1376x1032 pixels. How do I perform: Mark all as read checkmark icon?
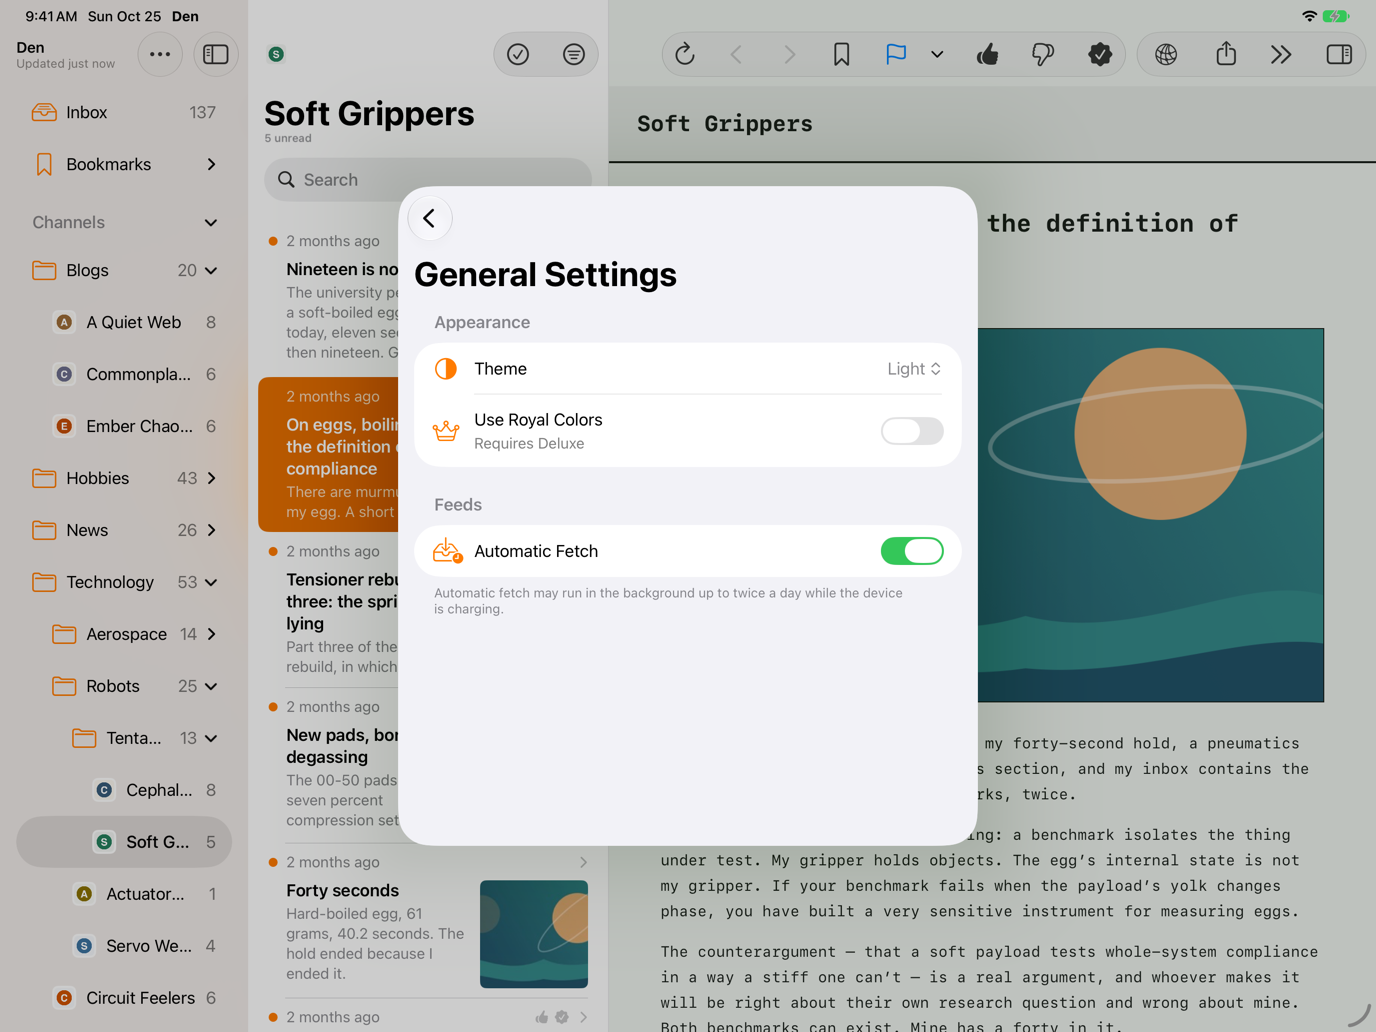518,55
